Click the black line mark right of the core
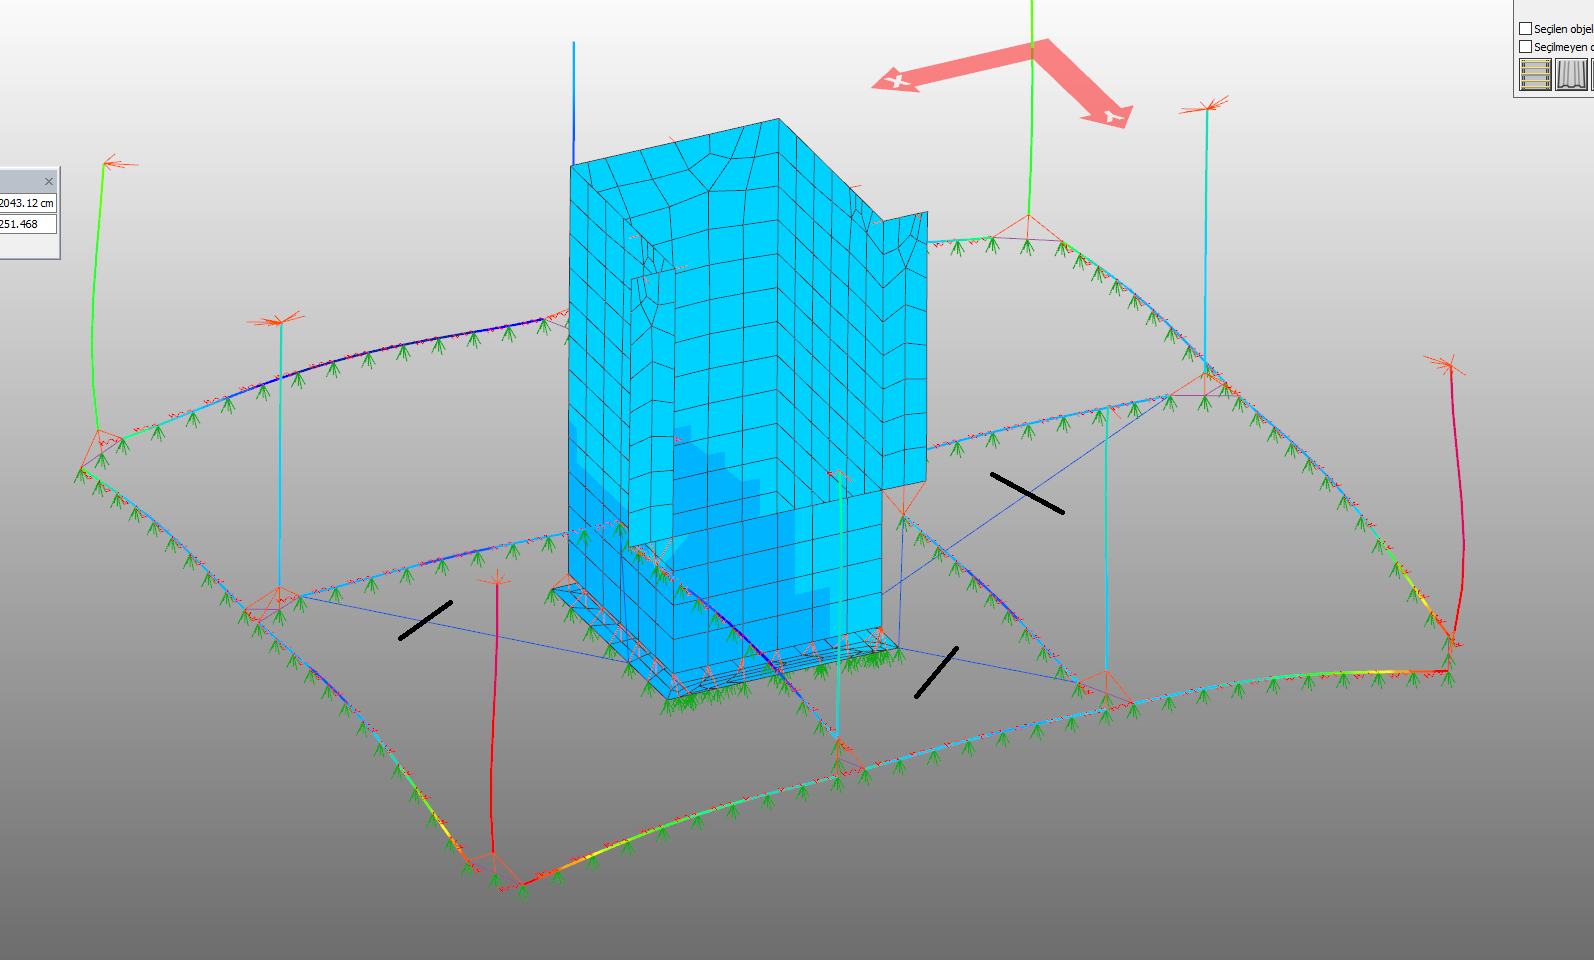The image size is (1594, 960). [1027, 493]
